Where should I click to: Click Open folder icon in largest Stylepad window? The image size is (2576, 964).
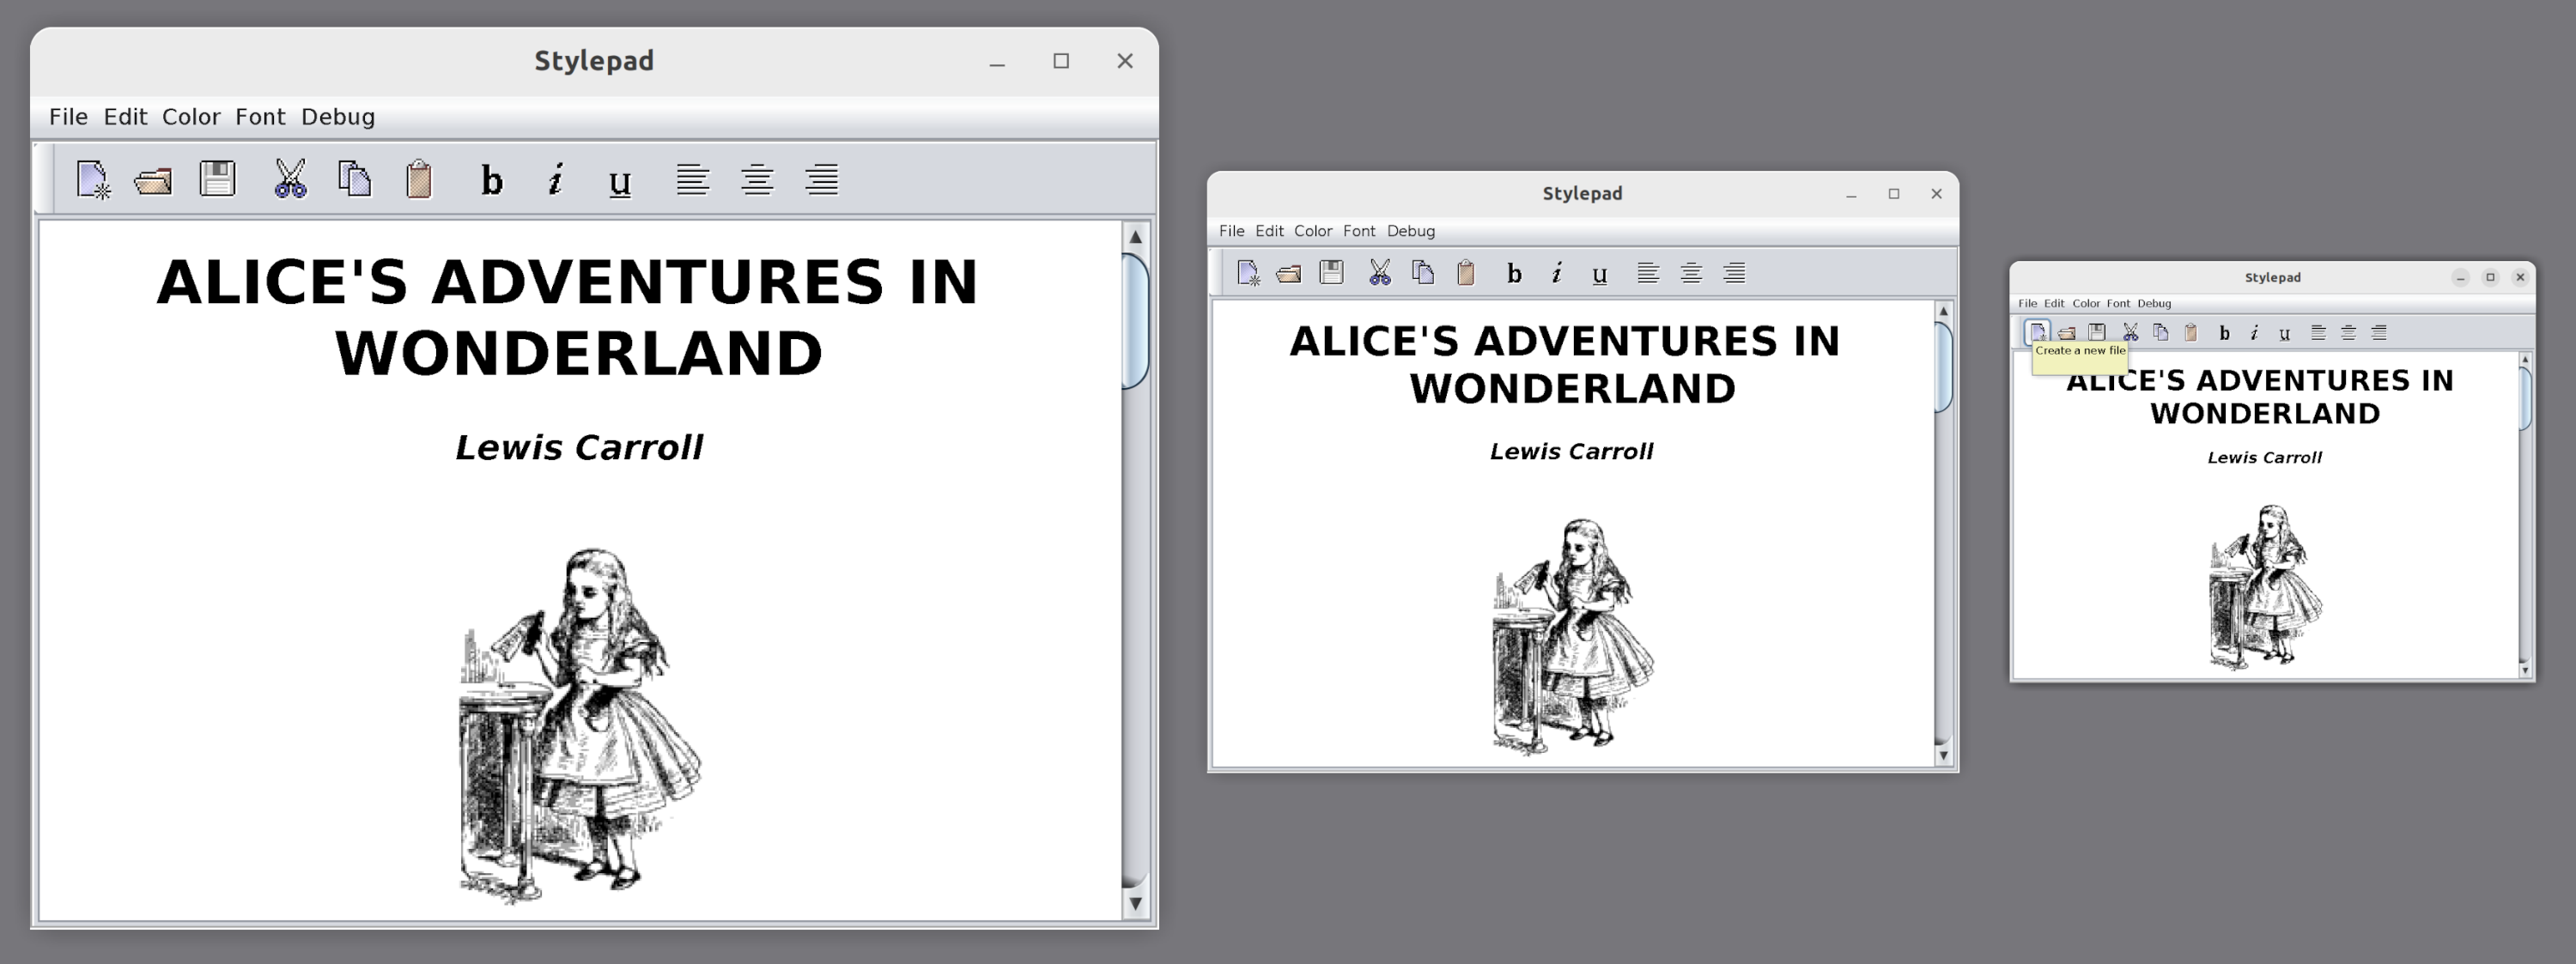[x=153, y=181]
